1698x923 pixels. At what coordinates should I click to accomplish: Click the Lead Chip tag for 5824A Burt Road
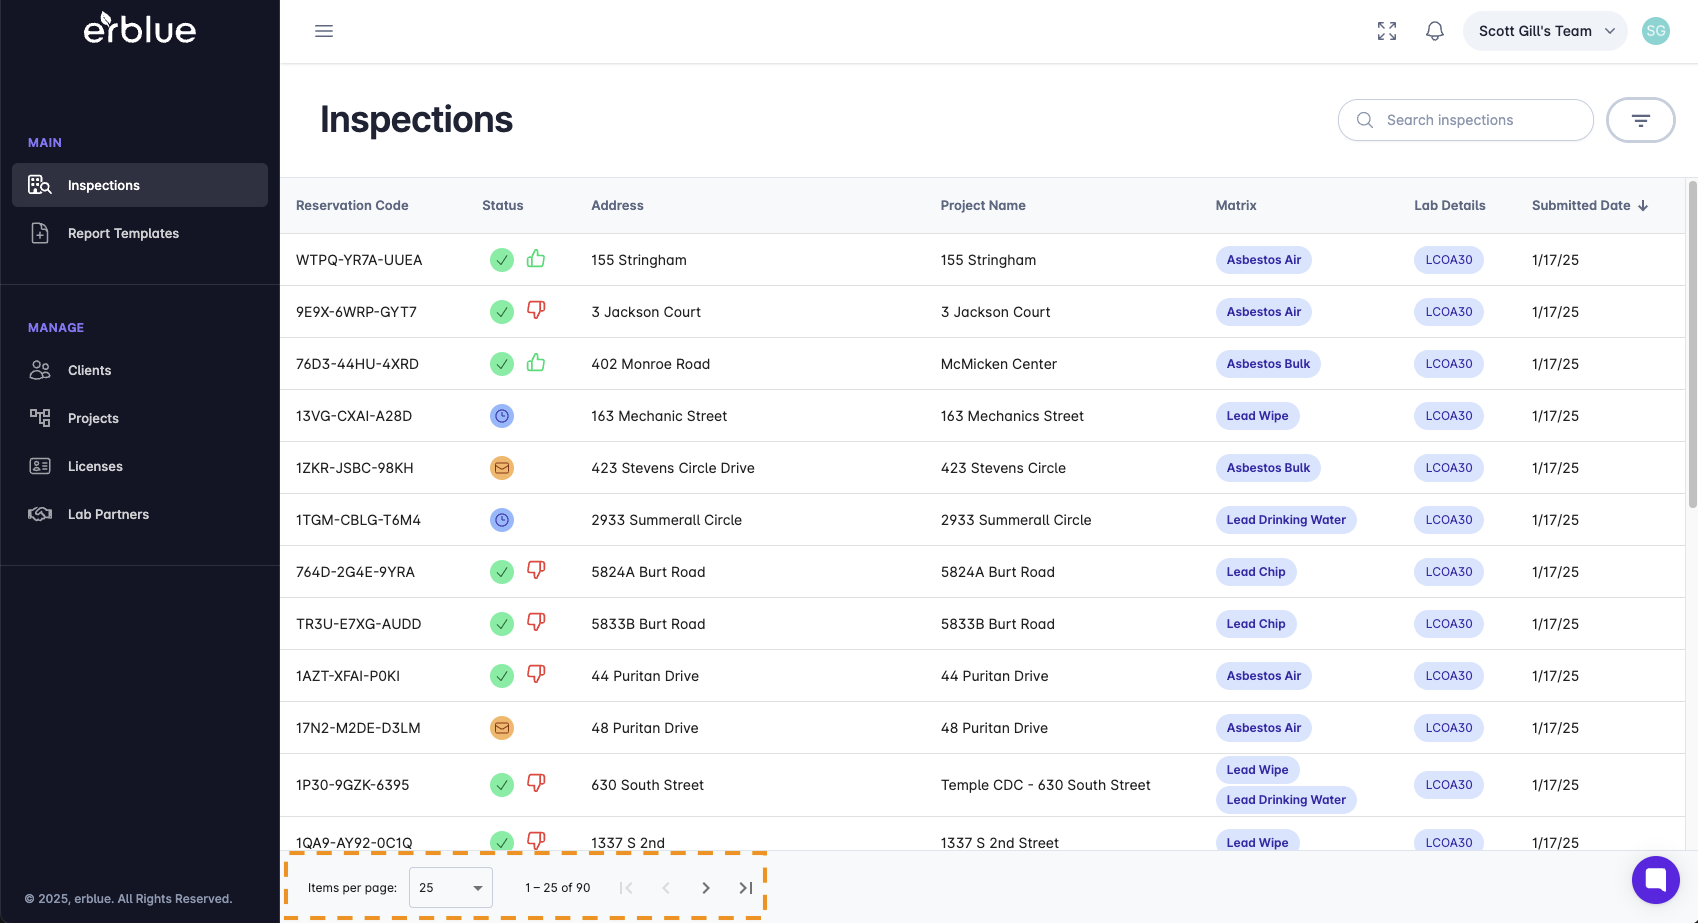pos(1256,572)
